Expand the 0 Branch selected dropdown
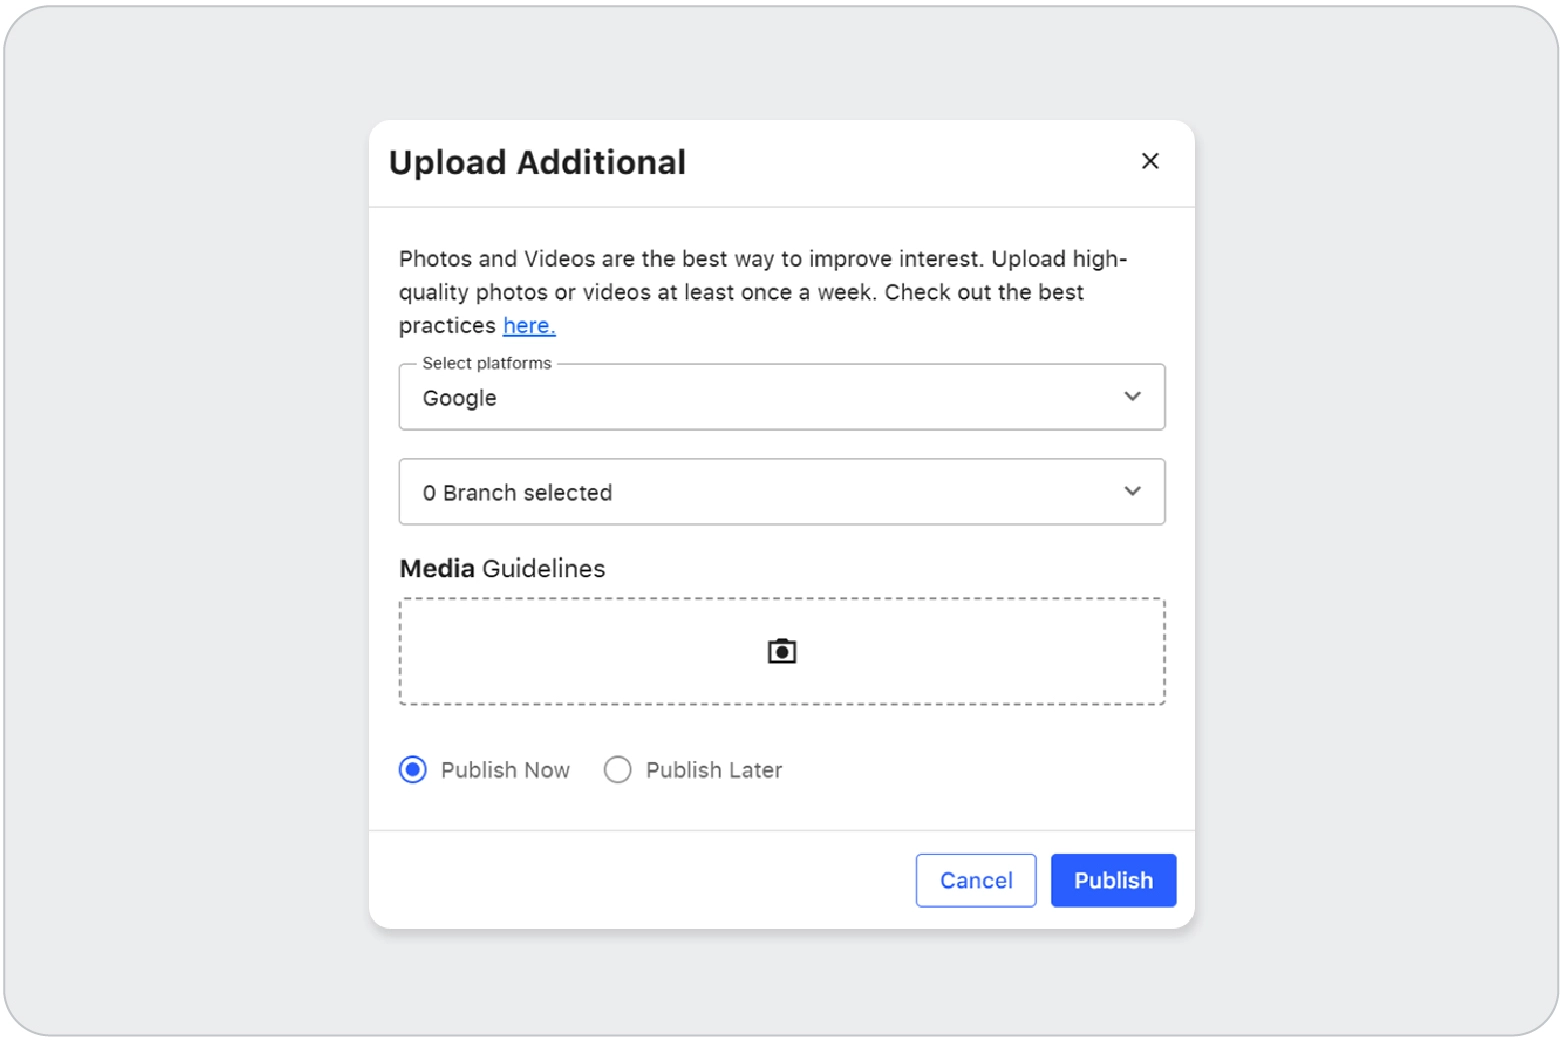The image size is (1562, 1042). coord(780,492)
